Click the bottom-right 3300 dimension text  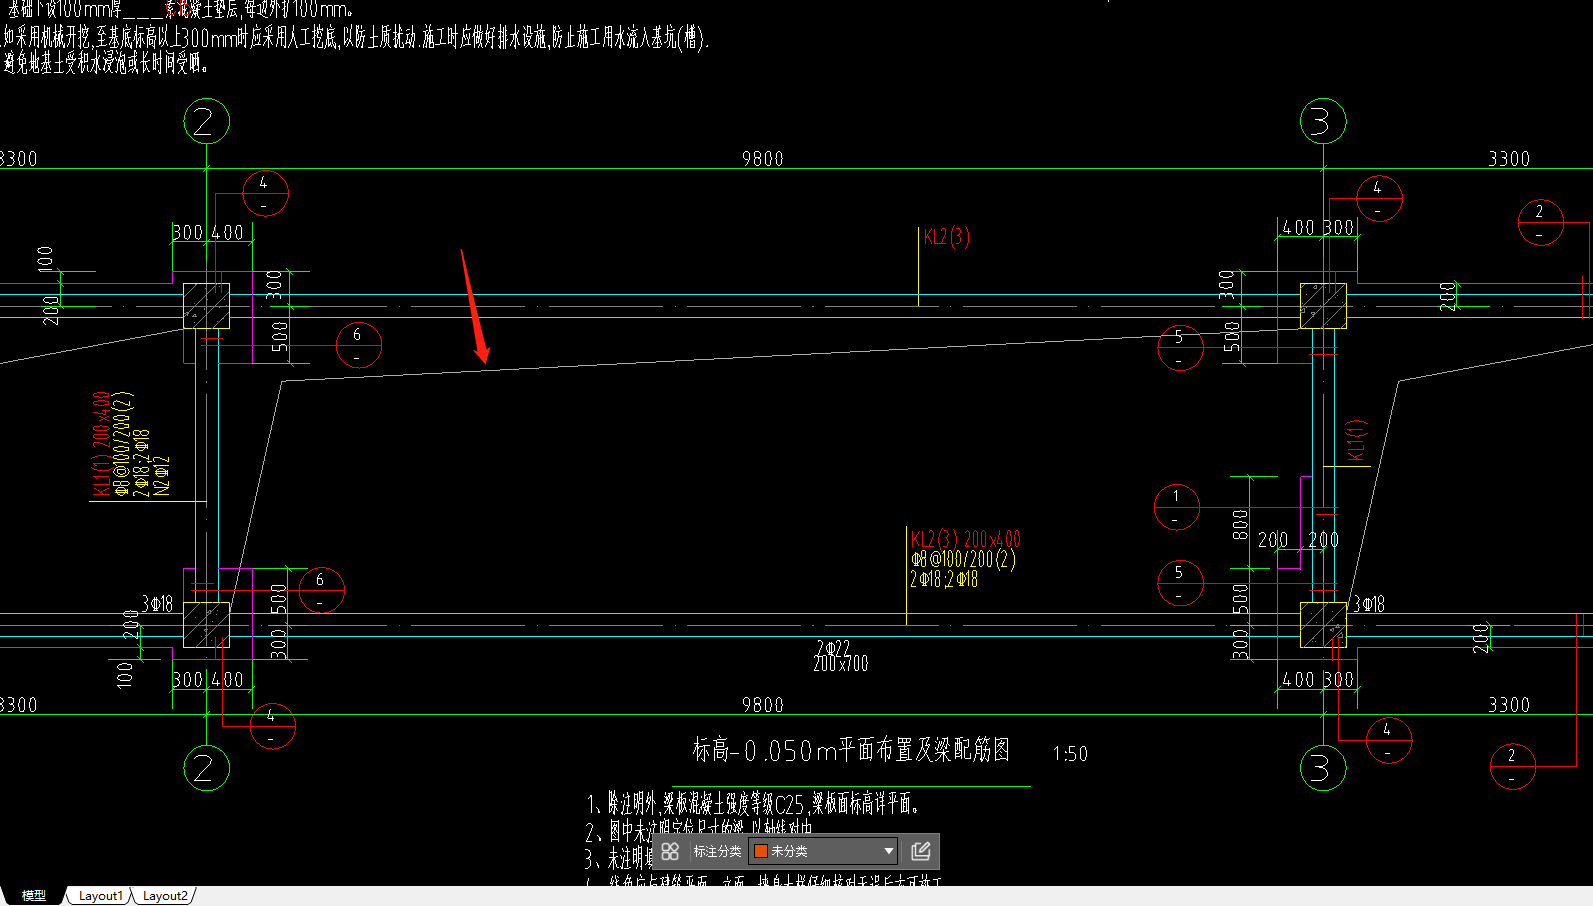point(1509,705)
